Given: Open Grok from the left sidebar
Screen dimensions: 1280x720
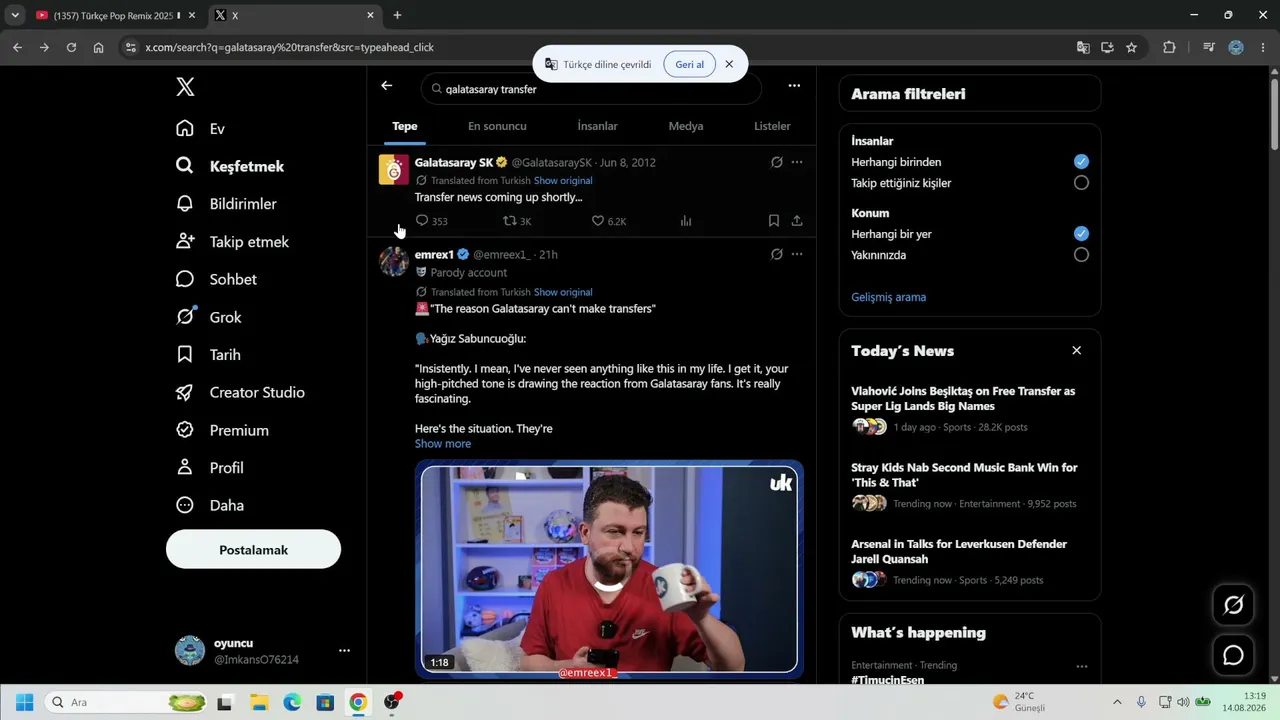Looking at the screenshot, I should click(x=208, y=317).
